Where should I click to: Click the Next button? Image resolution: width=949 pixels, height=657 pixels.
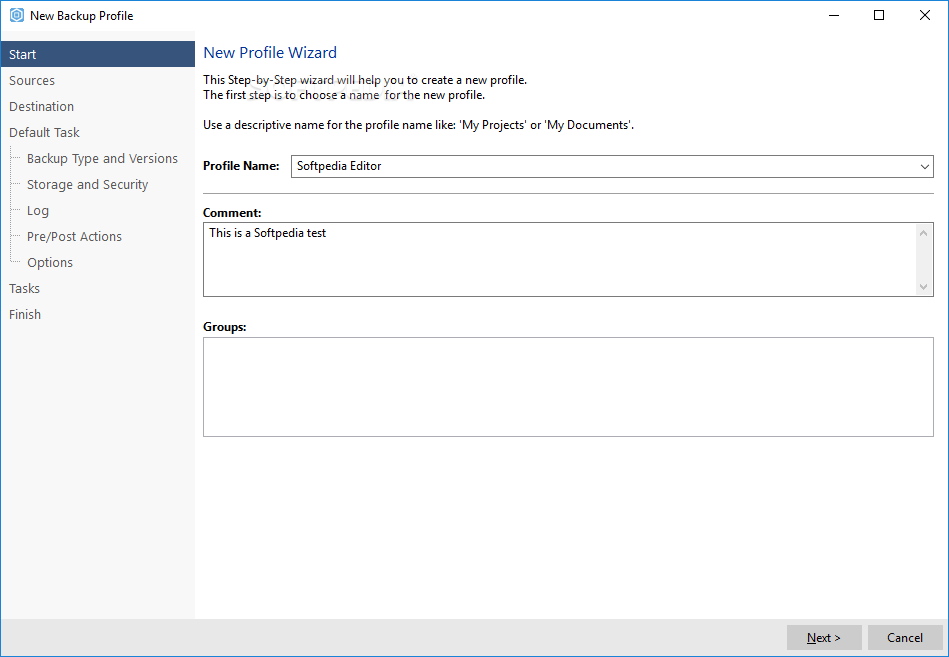pyautogui.click(x=824, y=638)
